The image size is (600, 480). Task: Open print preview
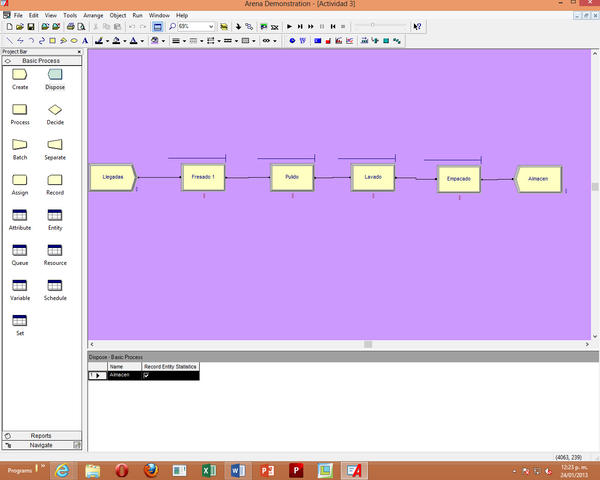[x=81, y=27]
